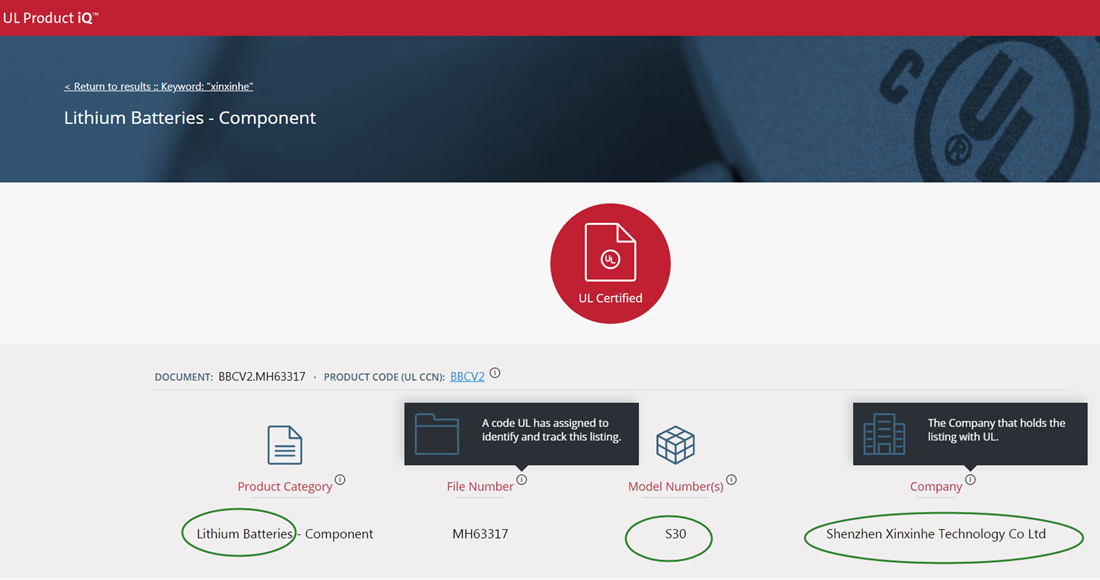Click Shenzhen Xinxinhe Technology Co Ltd text
Screen dimensions: 1100x580
click(936, 534)
